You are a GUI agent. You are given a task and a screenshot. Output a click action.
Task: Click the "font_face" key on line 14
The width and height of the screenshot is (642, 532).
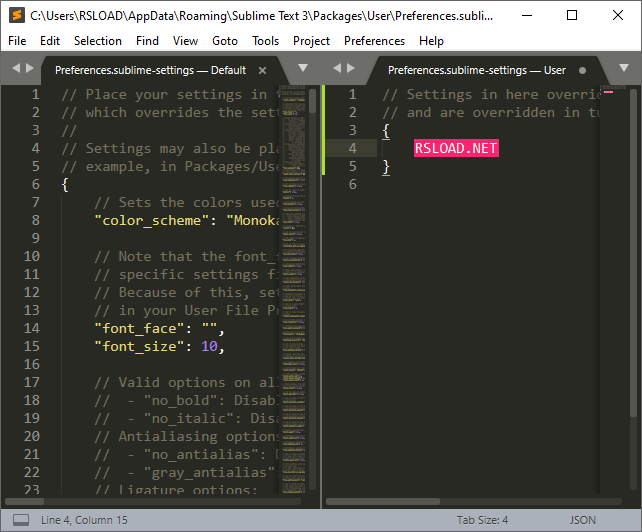click(139, 328)
